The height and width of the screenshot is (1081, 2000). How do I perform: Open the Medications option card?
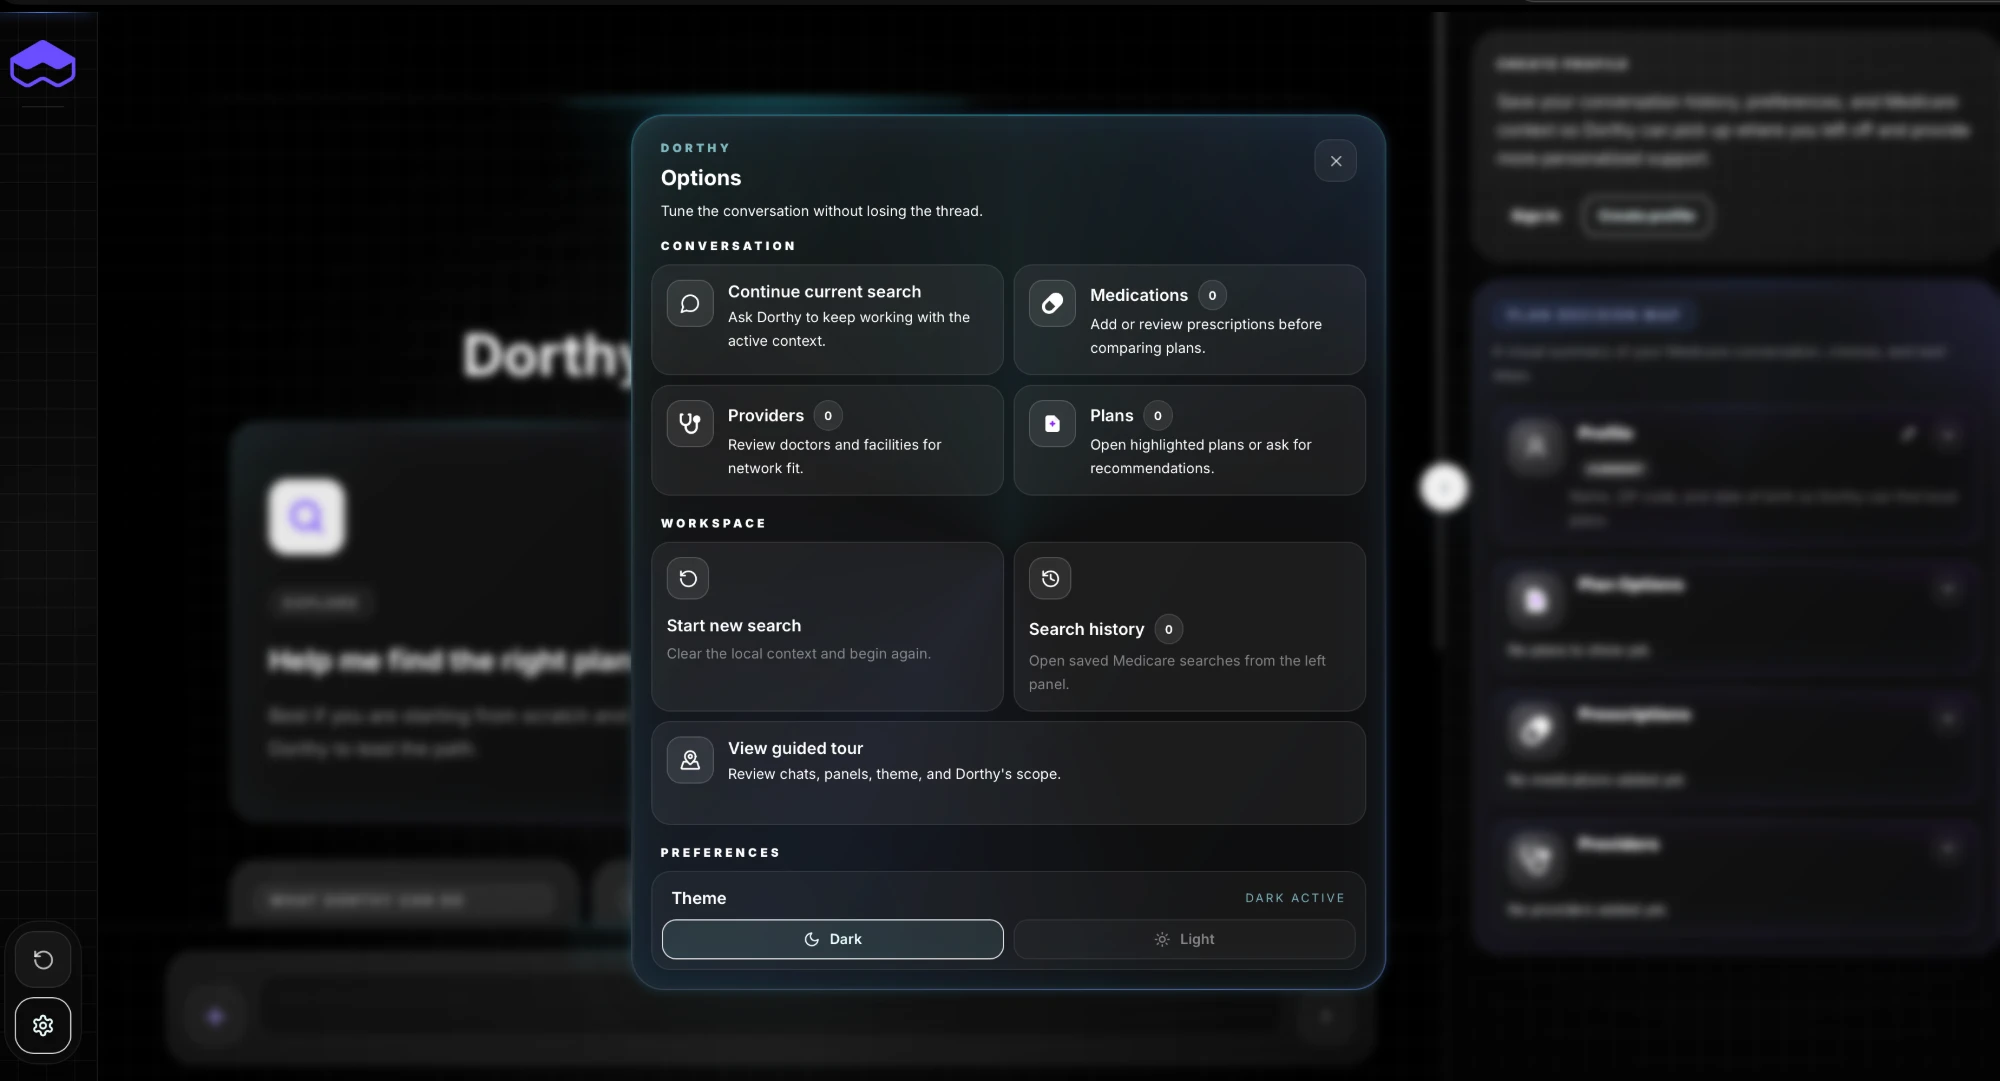tap(1189, 320)
